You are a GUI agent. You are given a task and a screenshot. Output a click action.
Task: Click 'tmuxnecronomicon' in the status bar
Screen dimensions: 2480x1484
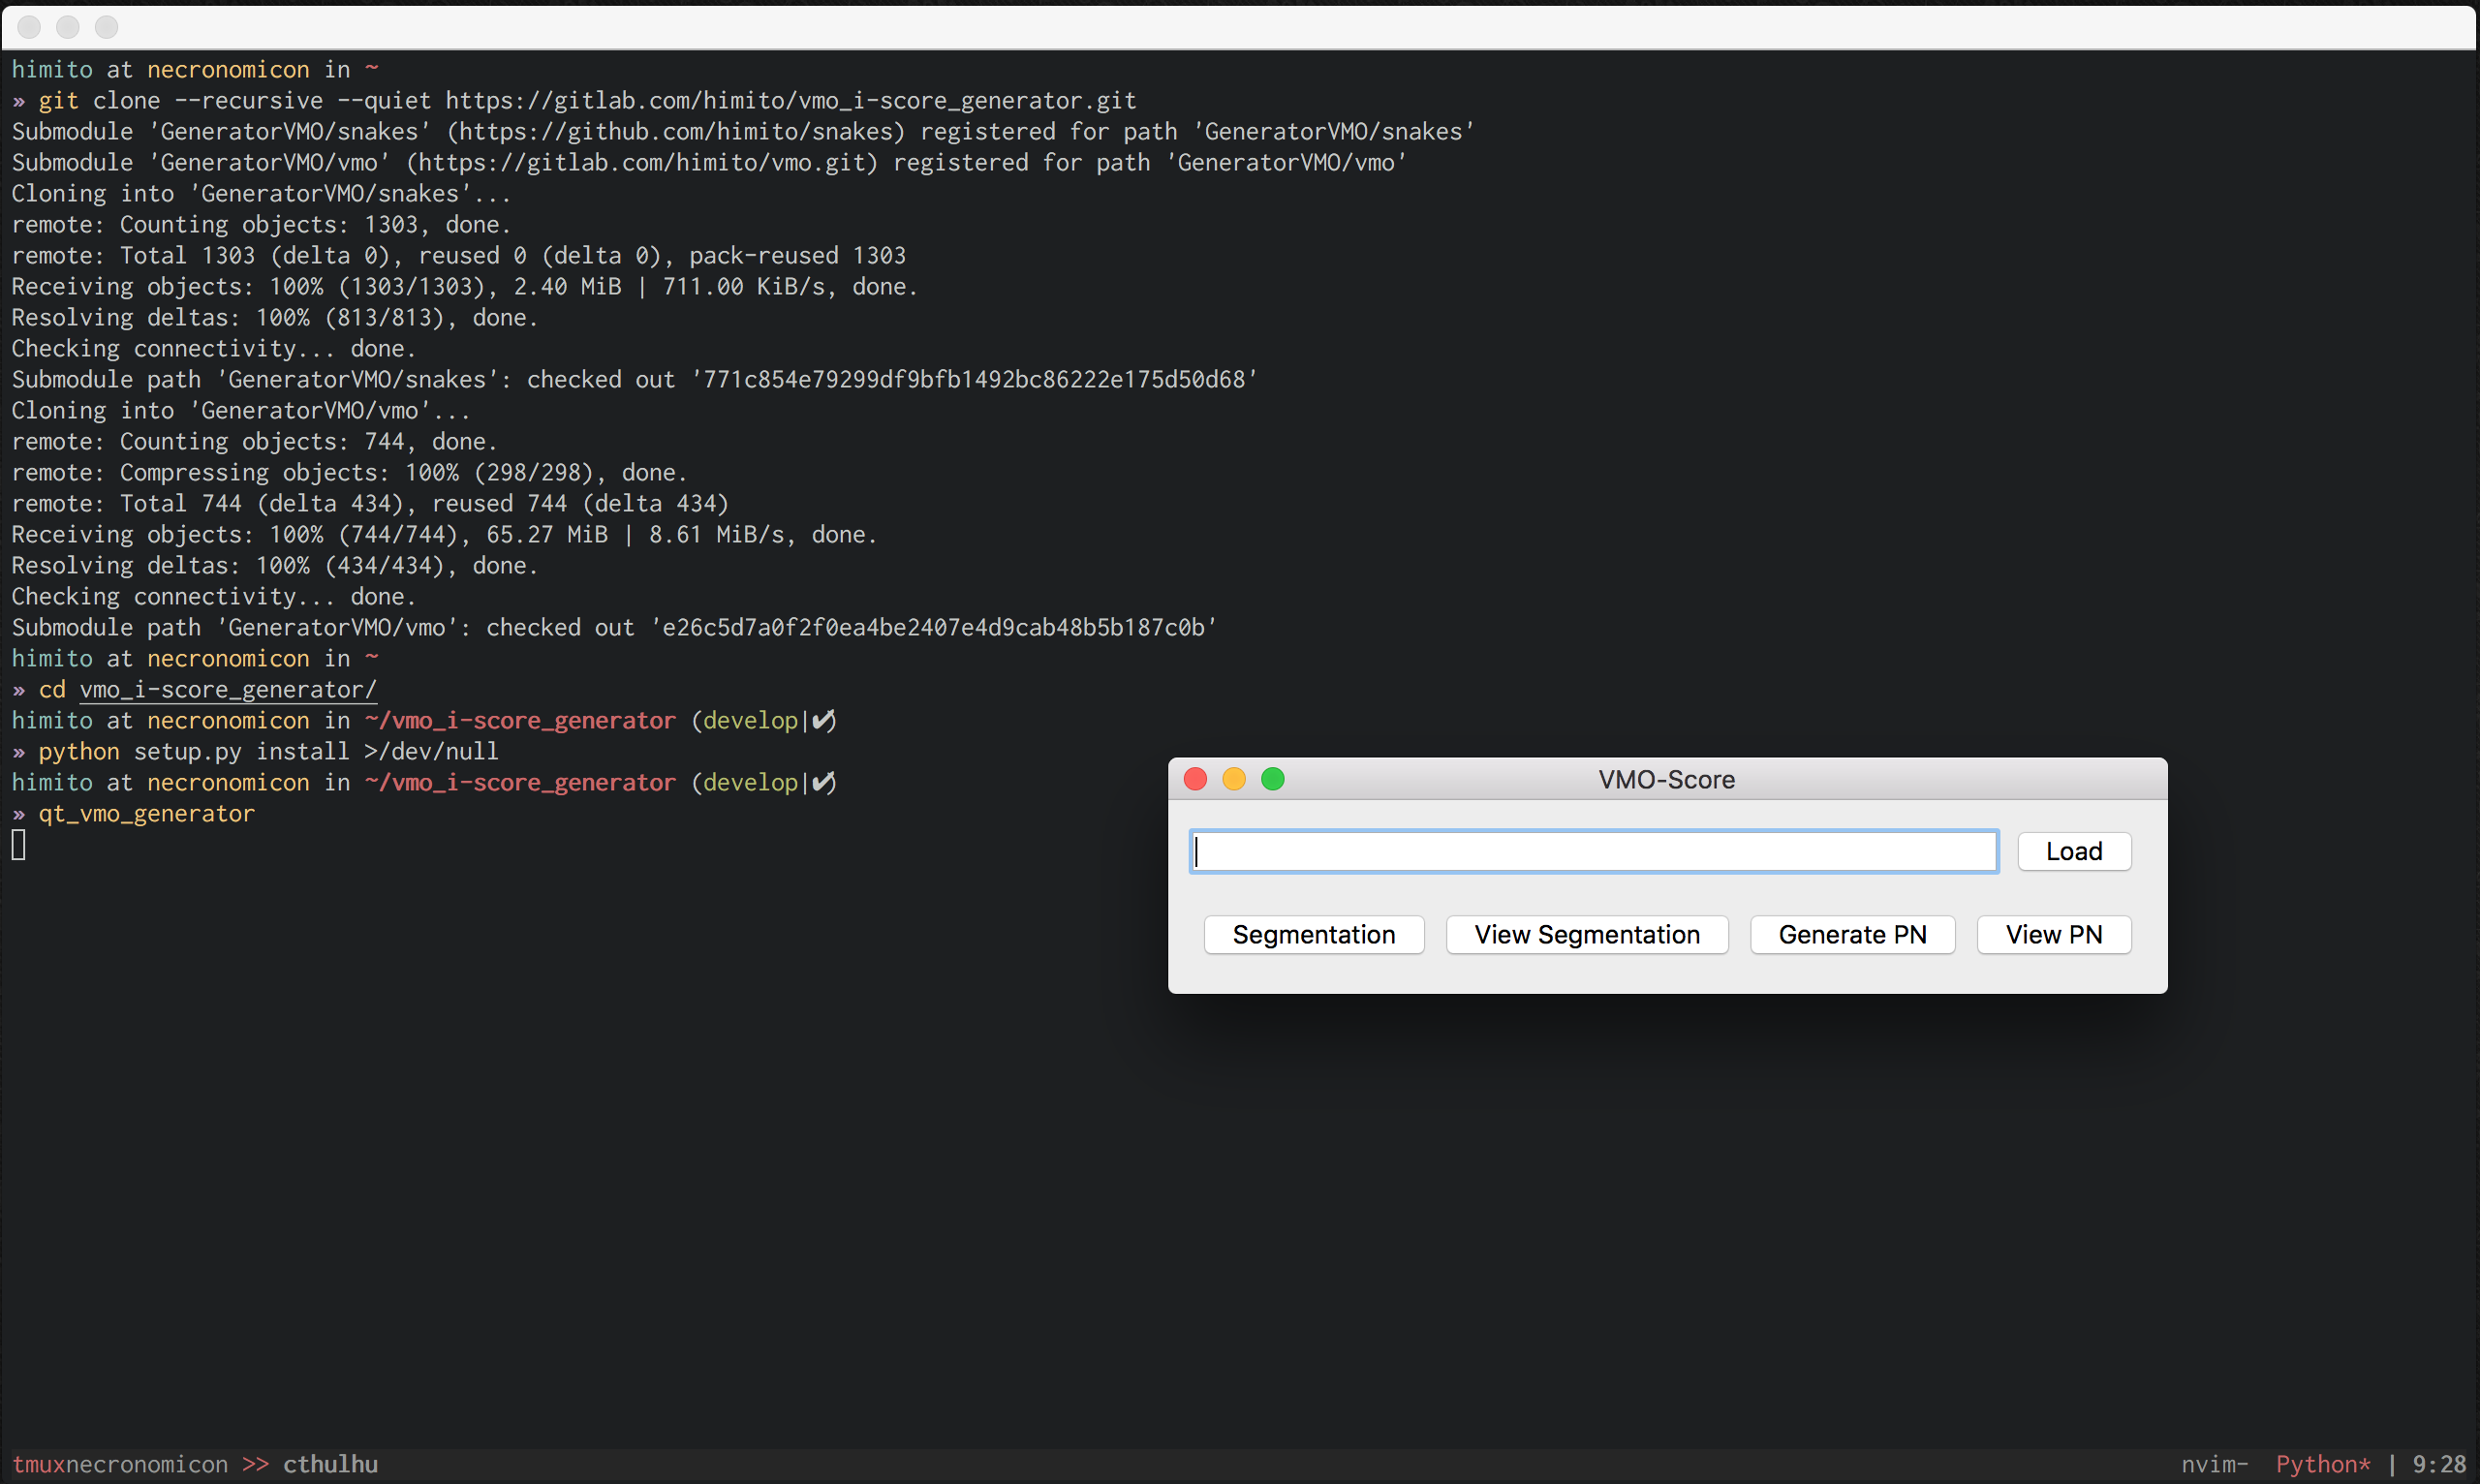[120, 1464]
